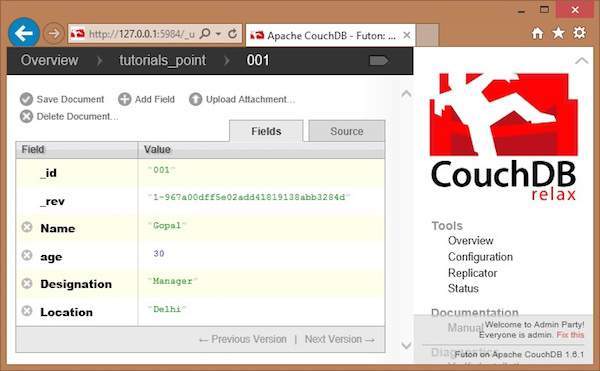Open the favorites star icon
Image resolution: width=600 pixels, height=371 pixels.
(x=558, y=33)
